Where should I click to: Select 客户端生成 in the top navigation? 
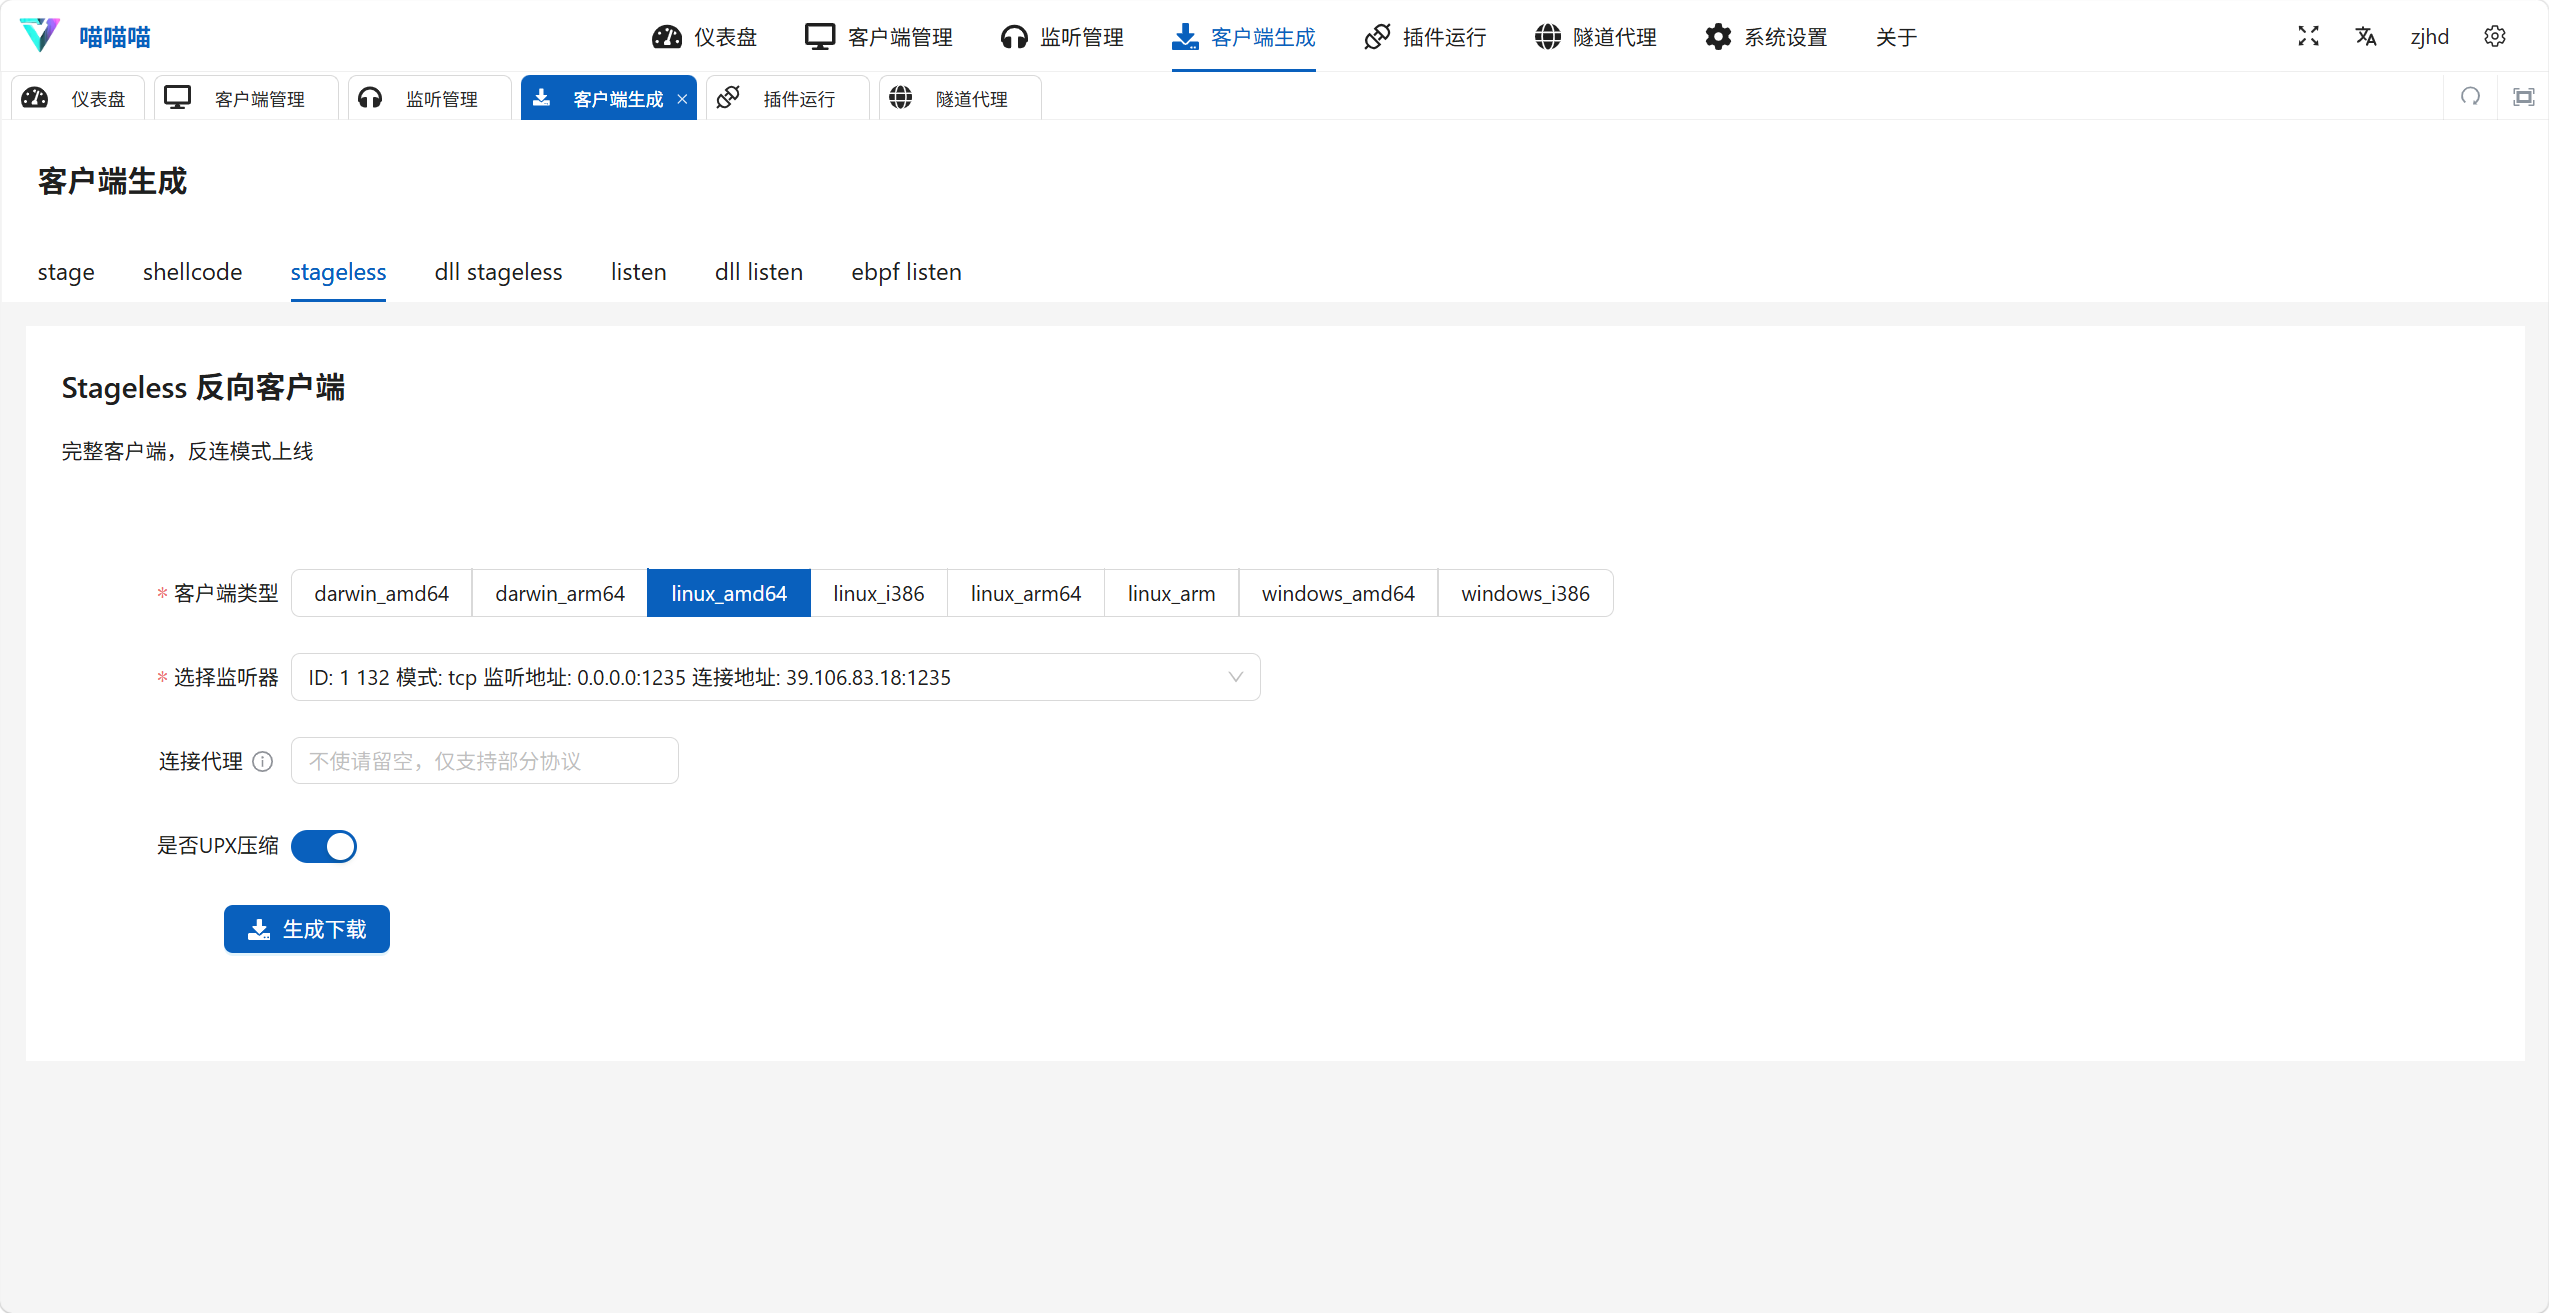[1243, 37]
